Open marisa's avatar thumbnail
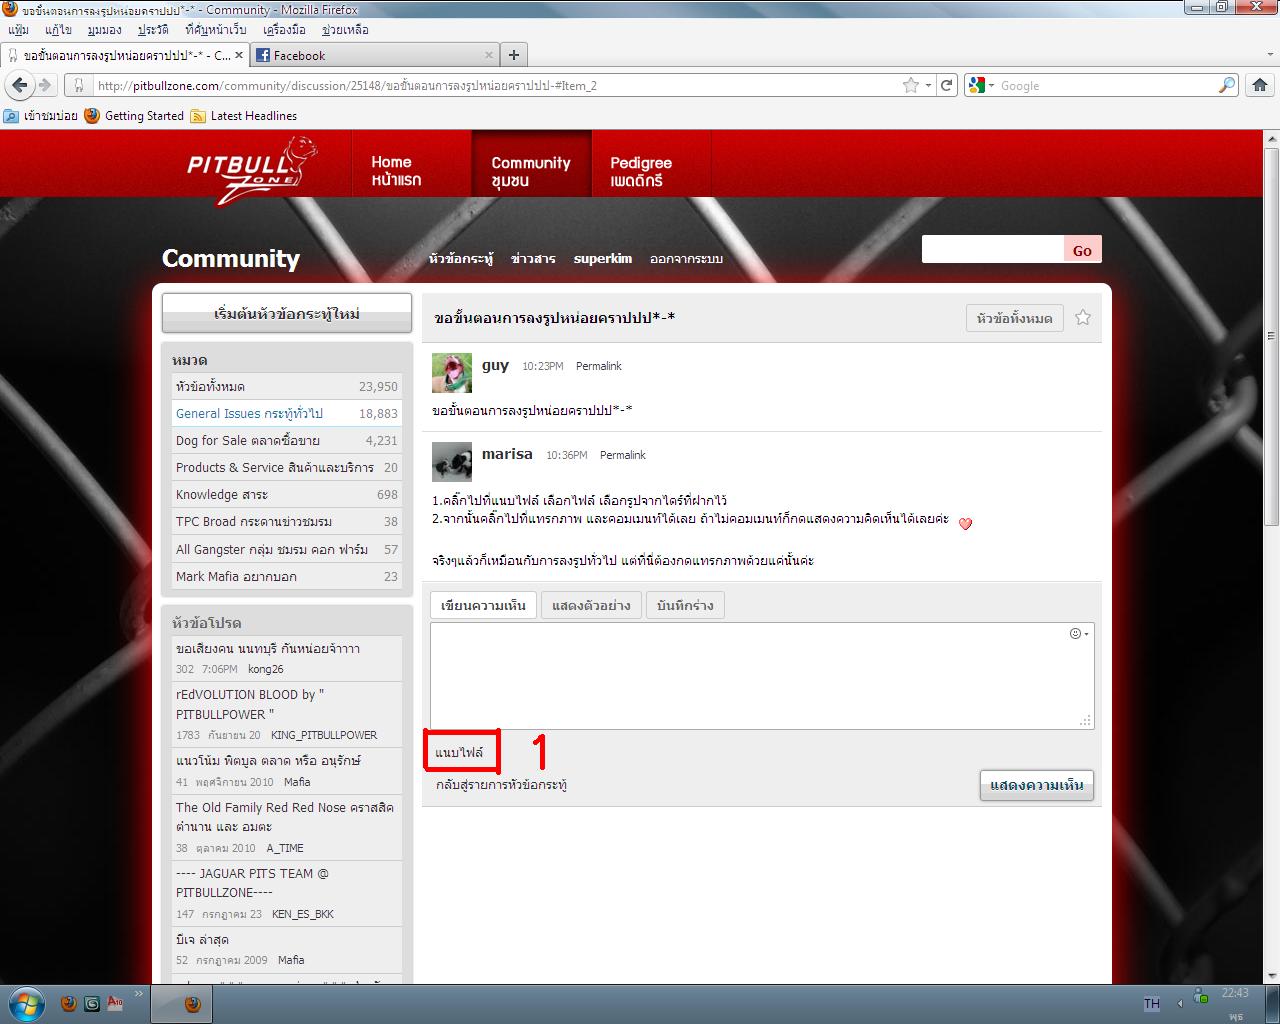The width and height of the screenshot is (1280, 1024). click(x=452, y=462)
